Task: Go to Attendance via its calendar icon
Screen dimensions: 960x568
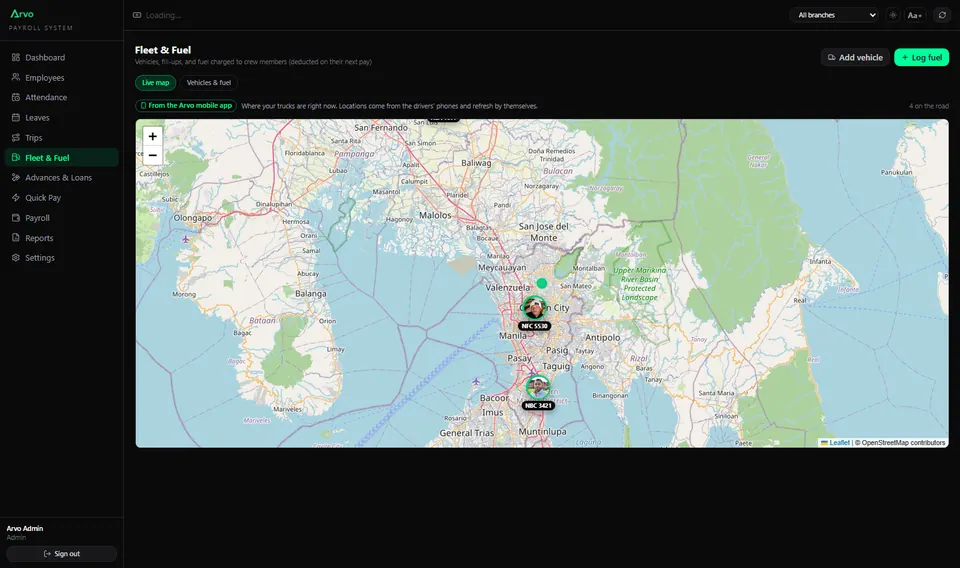Action: pos(16,97)
